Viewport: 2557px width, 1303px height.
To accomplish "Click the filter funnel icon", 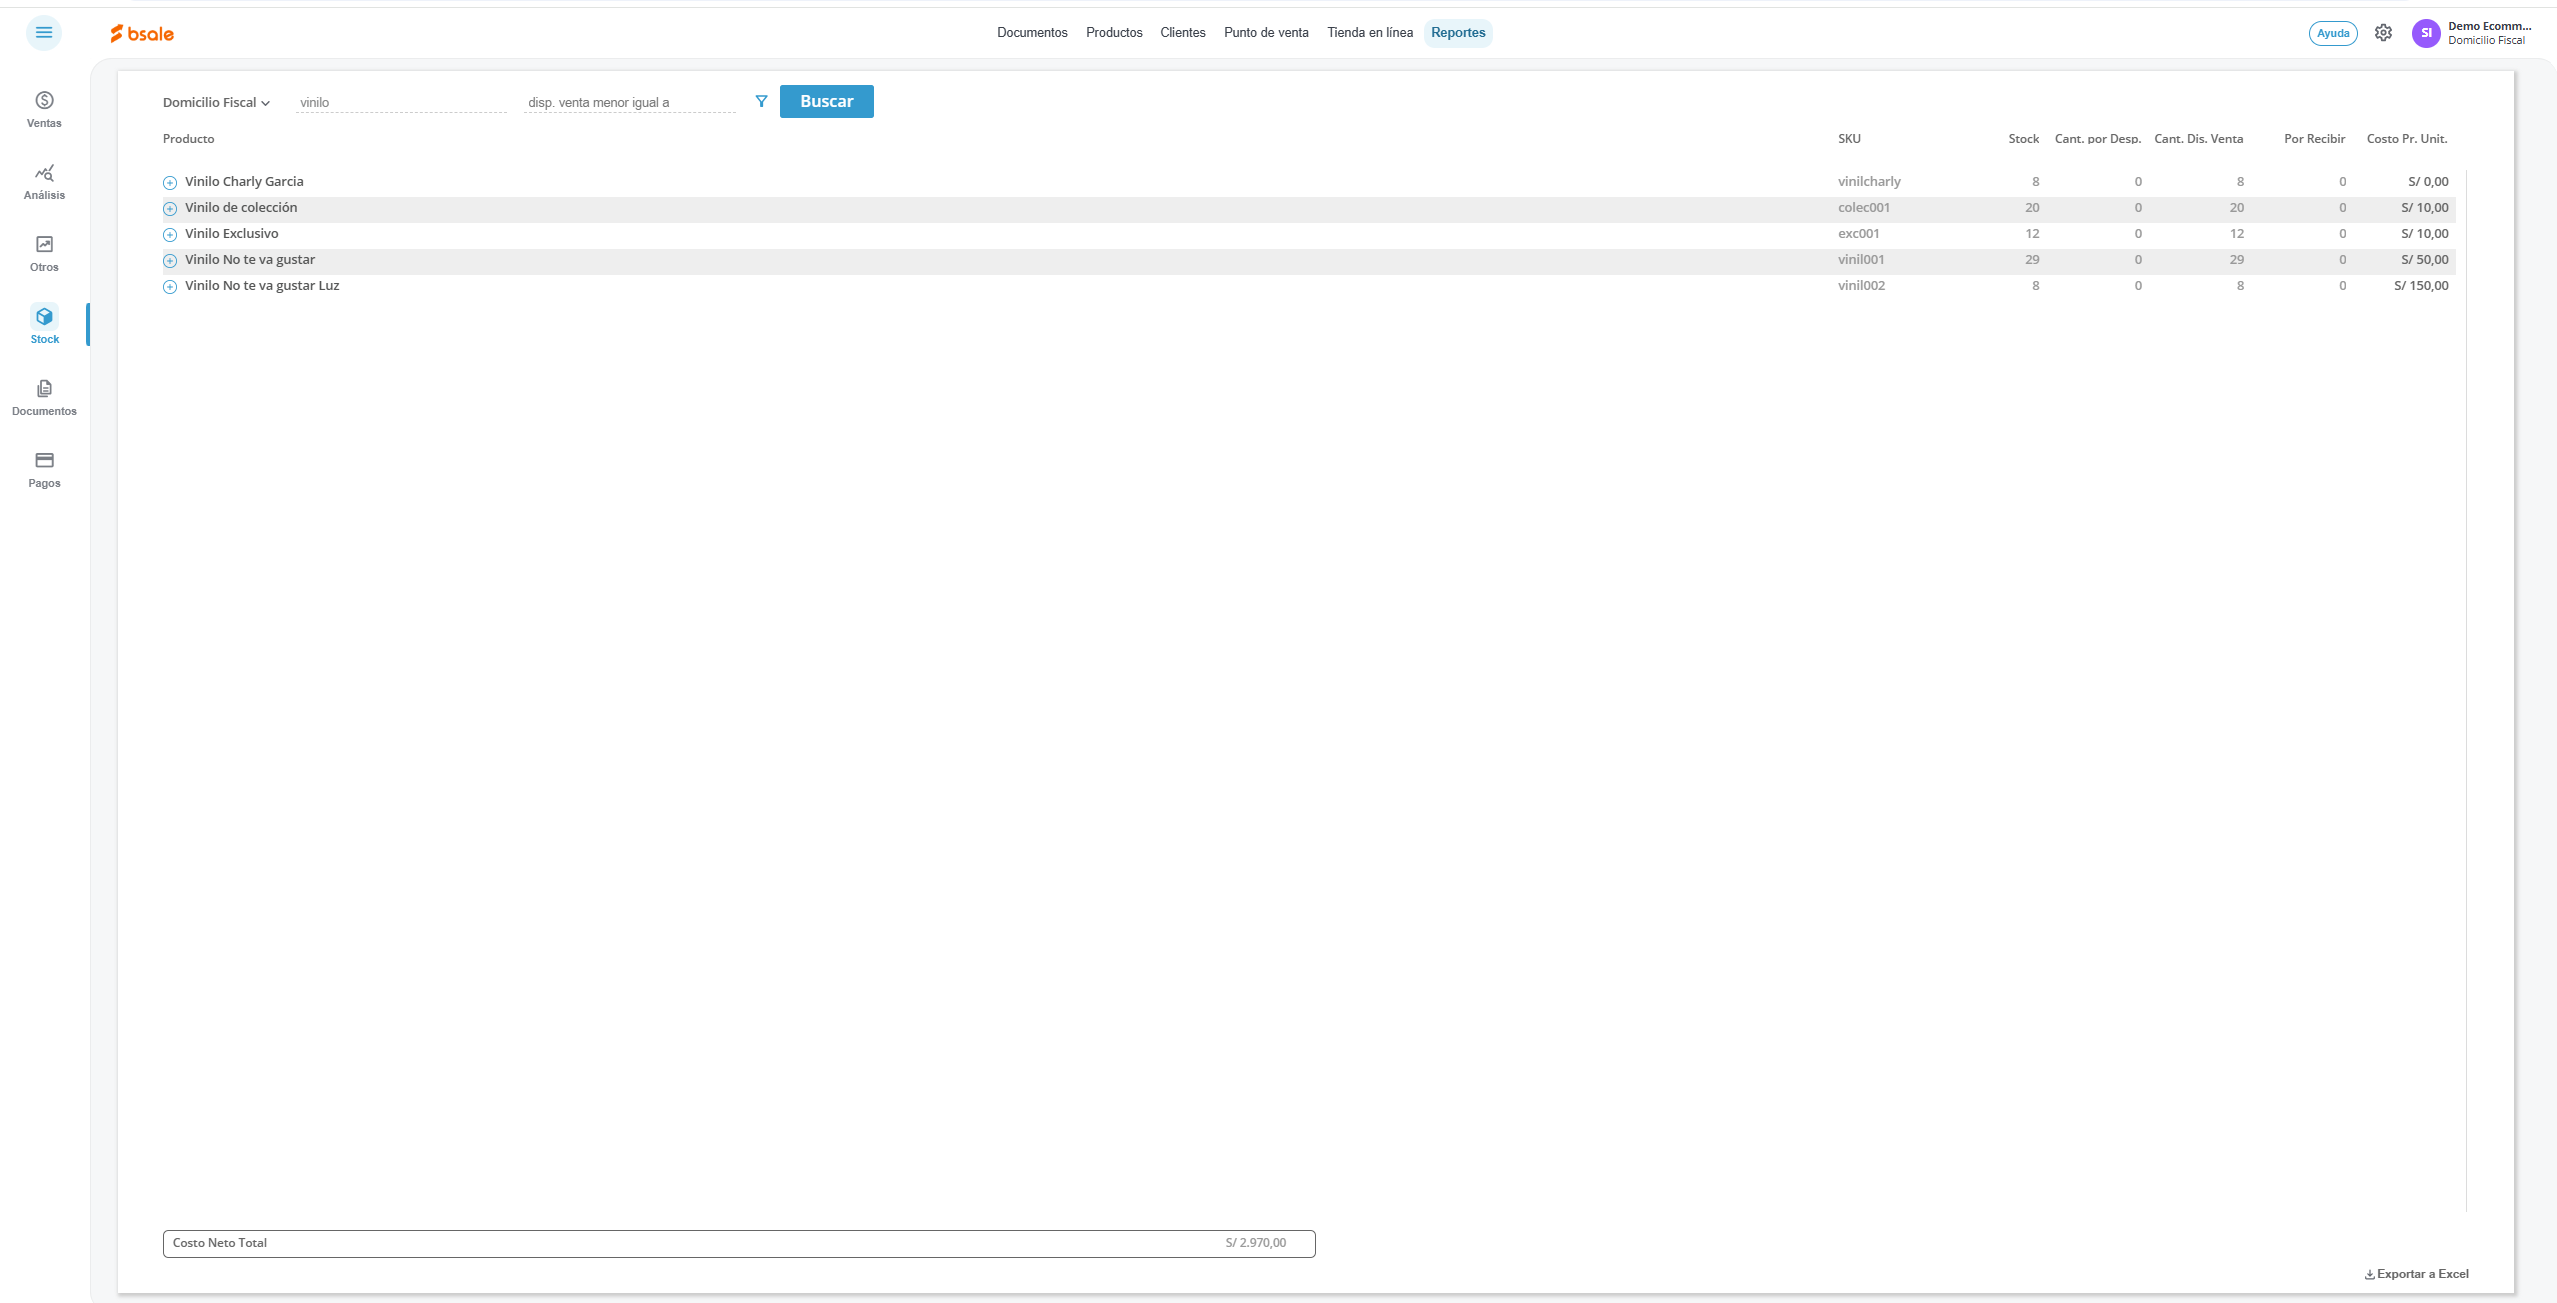I will click(761, 101).
